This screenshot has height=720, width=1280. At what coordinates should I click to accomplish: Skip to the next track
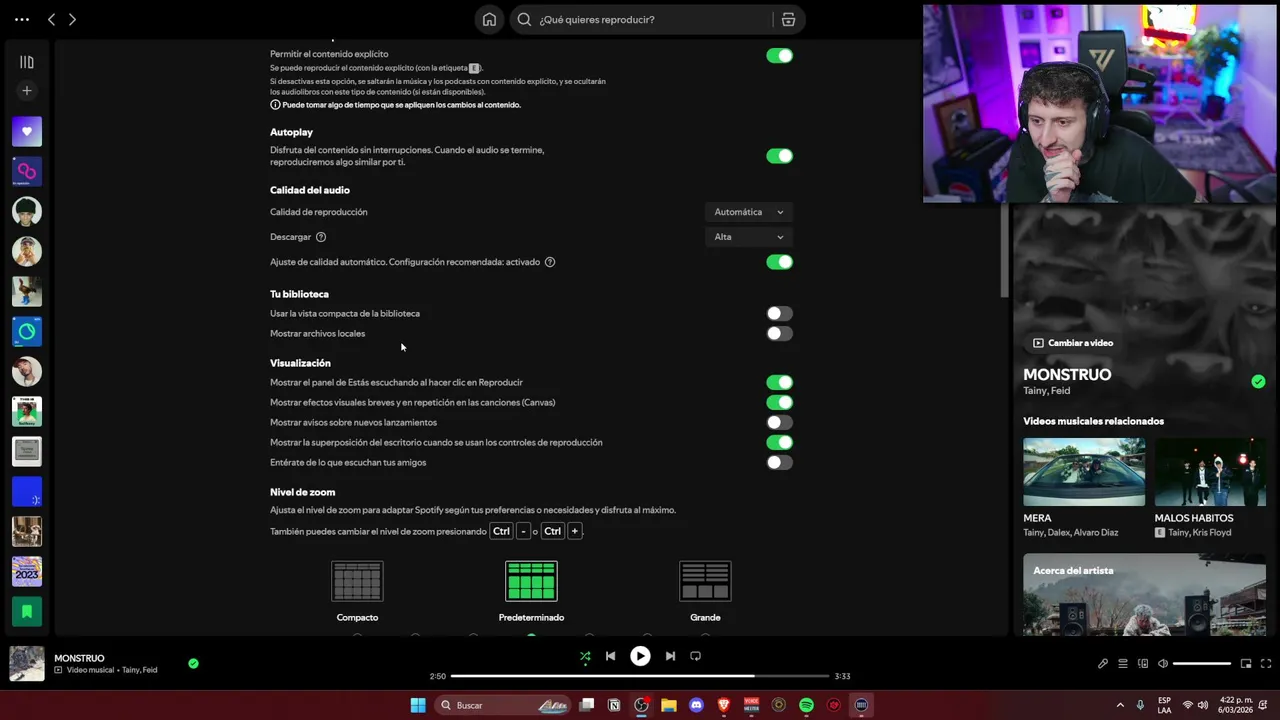(670, 656)
